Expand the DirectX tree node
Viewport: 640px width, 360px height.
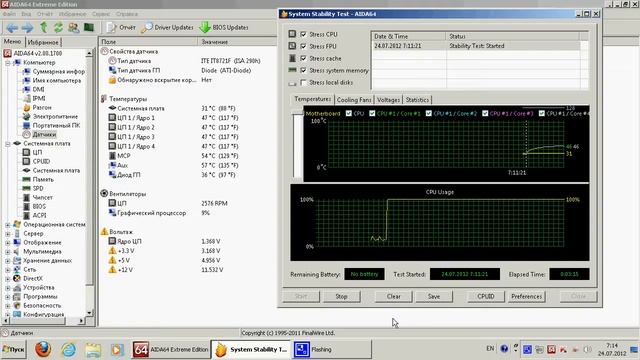tap(8, 278)
